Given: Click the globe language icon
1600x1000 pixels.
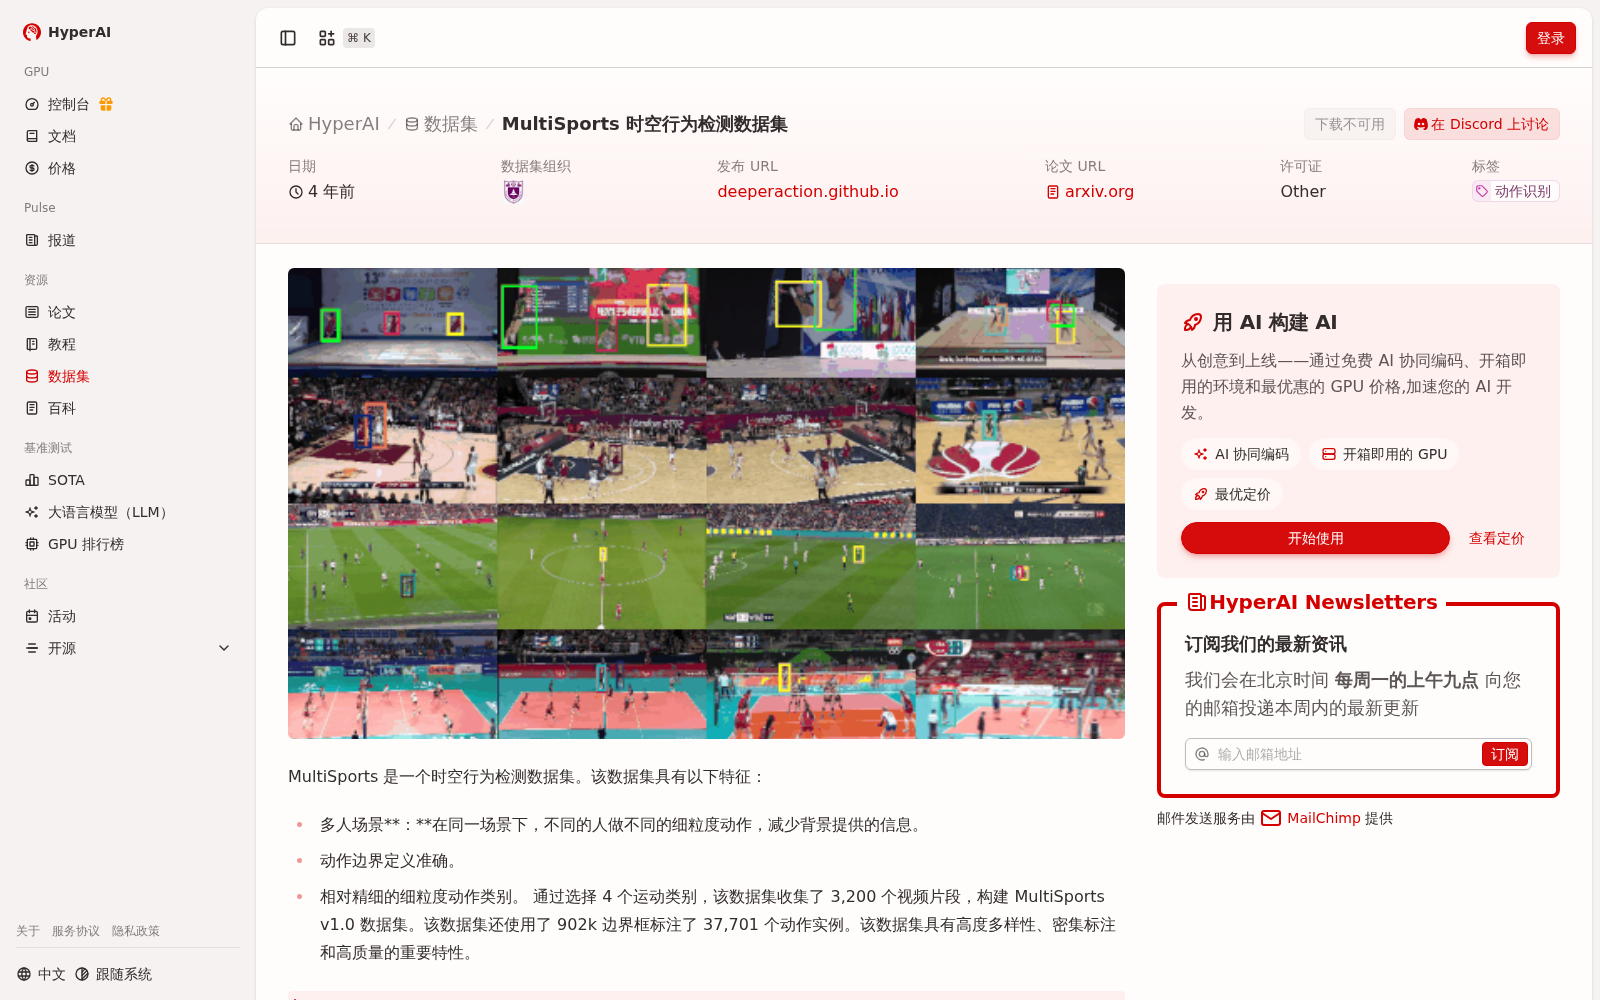Looking at the screenshot, I should (x=24, y=974).
